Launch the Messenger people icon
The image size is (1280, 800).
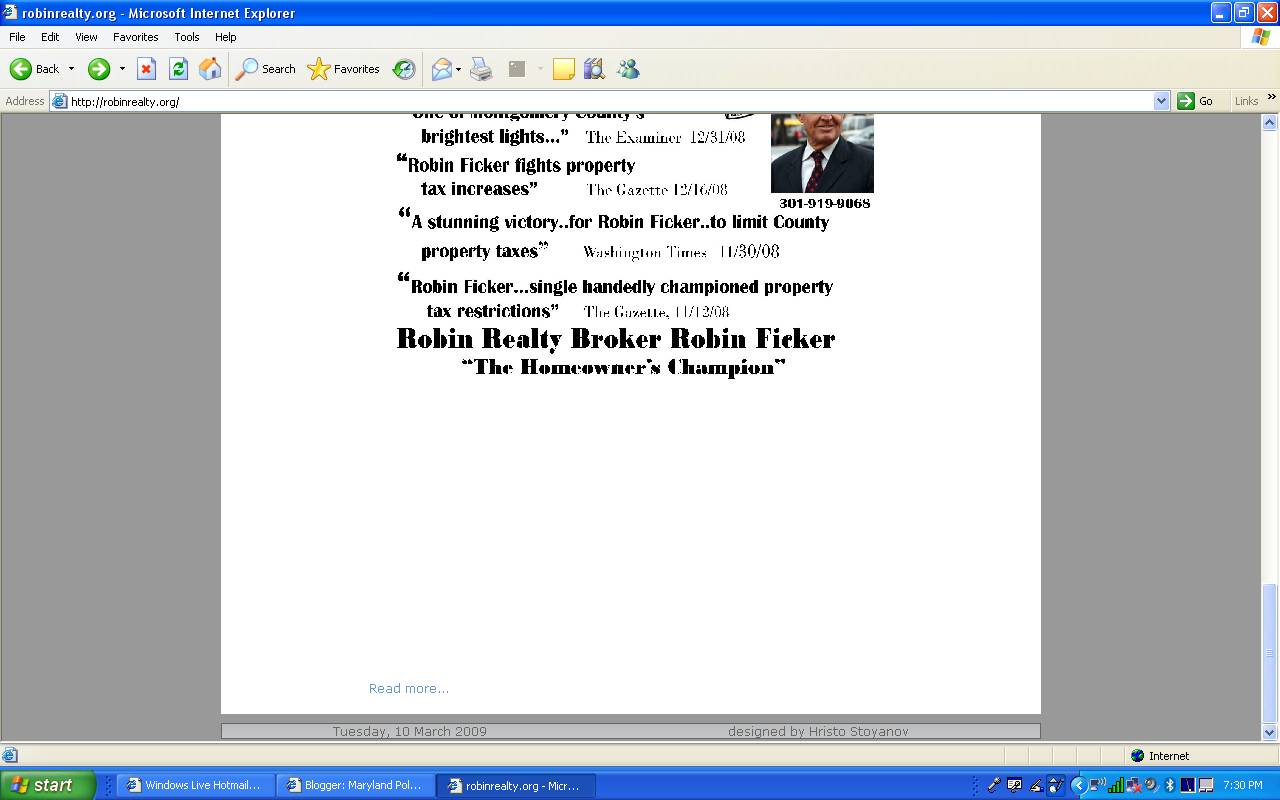click(628, 69)
